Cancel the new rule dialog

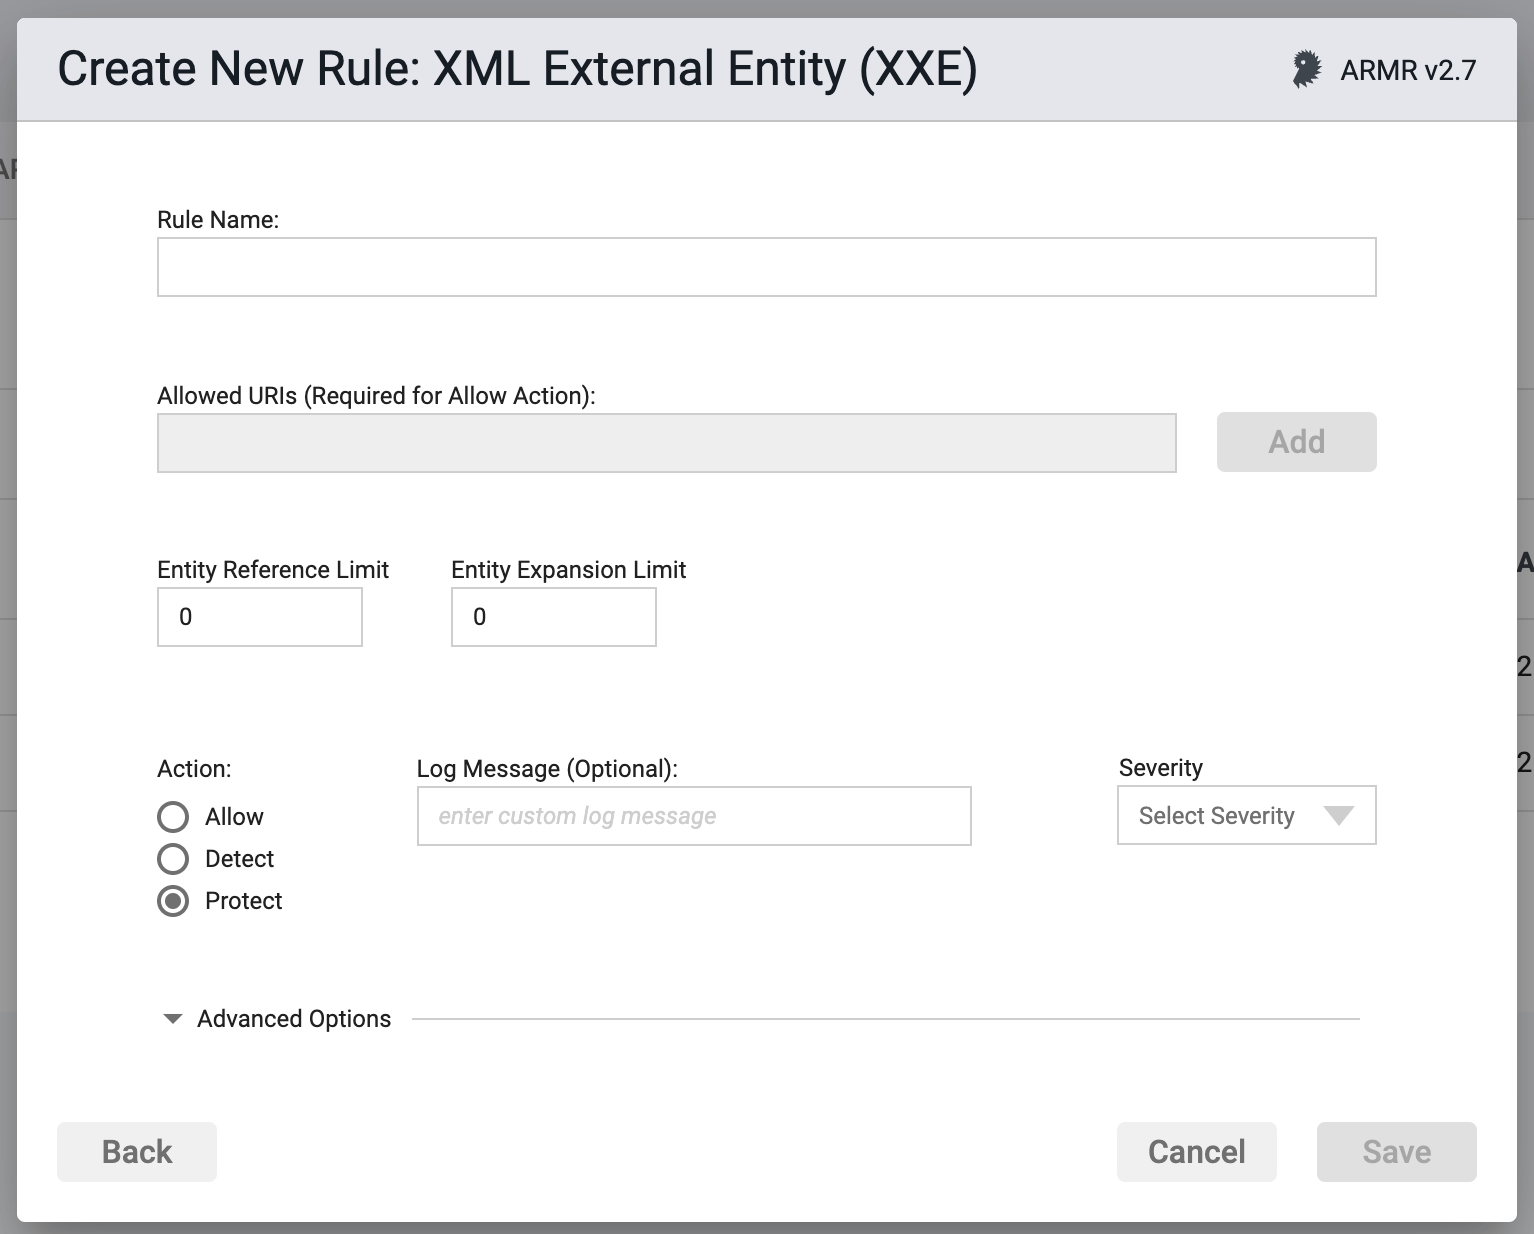tap(1197, 1152)
